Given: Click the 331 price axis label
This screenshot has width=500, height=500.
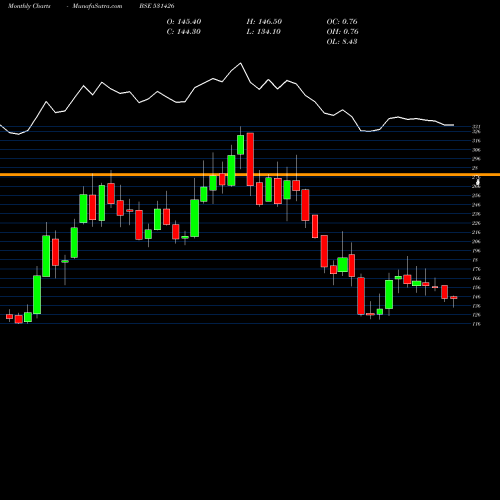Looking at the screenshot, I should [x=476, y=127].
